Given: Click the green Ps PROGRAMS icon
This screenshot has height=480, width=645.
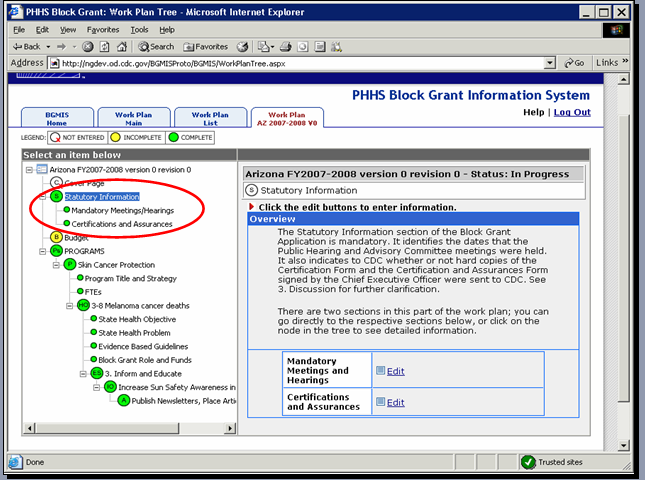Looking at the screenshot, I should point(56,251).
